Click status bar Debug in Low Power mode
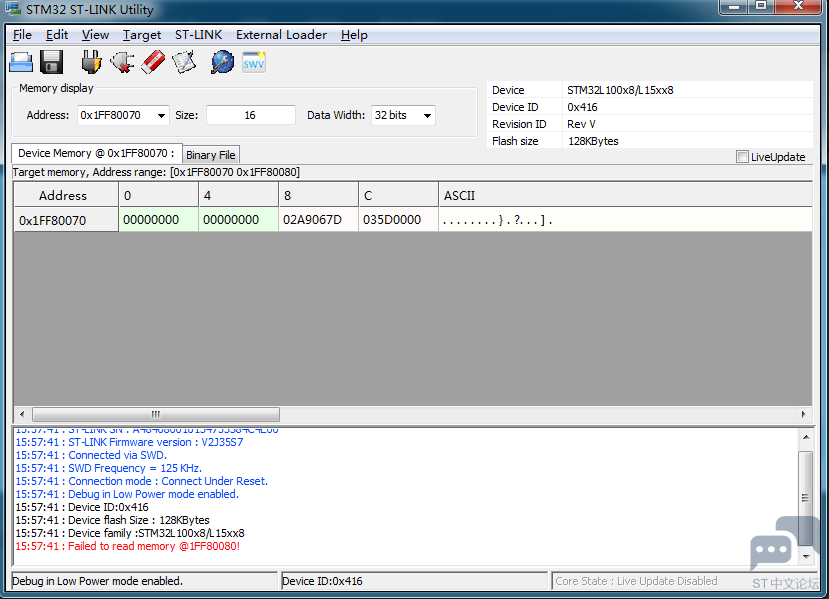Image resolution: width=829 pixels, height=599 pixels. tap(97, 581)
